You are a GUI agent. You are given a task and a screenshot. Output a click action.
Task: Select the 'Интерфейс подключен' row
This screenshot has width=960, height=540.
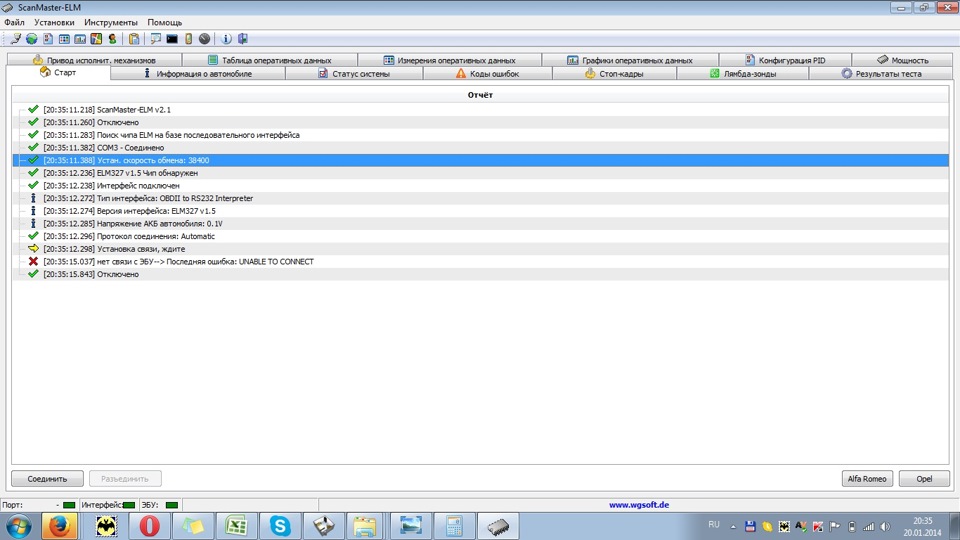(481, 186)
